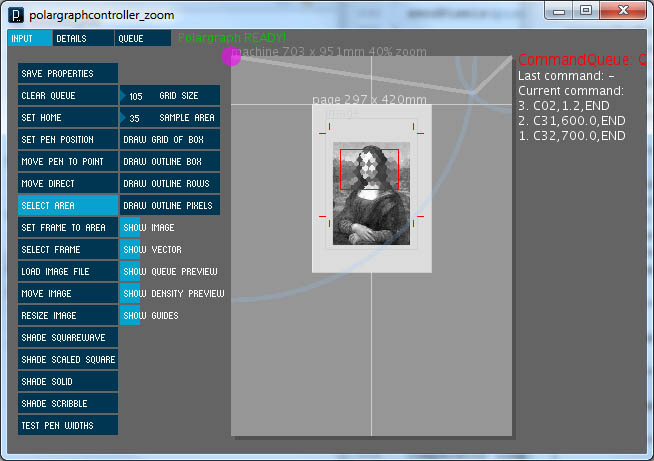Click DRAW OUTLINE ROWS
This screenshot has width=654, height=461.
pos(170,184)
